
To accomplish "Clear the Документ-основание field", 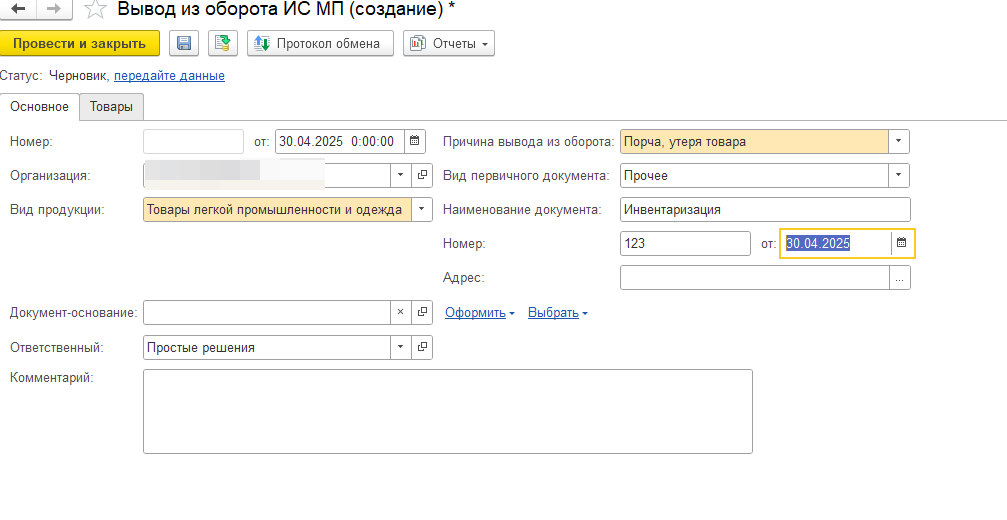I will (x=400, y=312).
